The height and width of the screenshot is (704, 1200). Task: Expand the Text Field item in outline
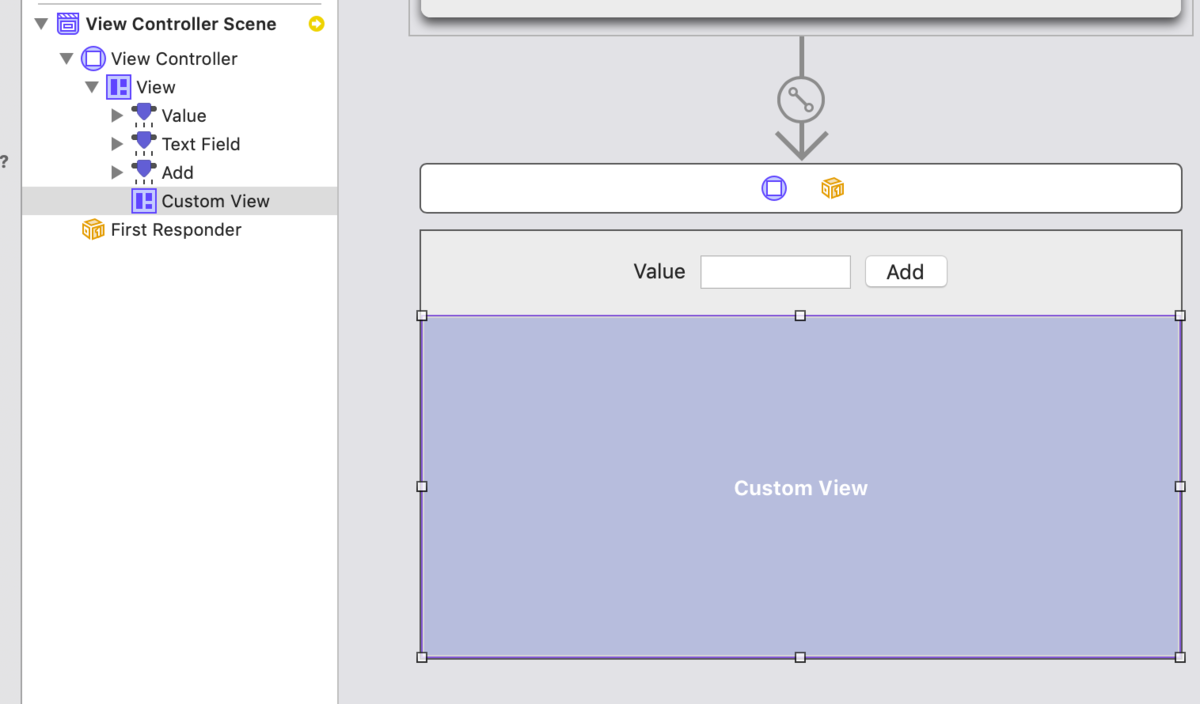click(117, 144)
